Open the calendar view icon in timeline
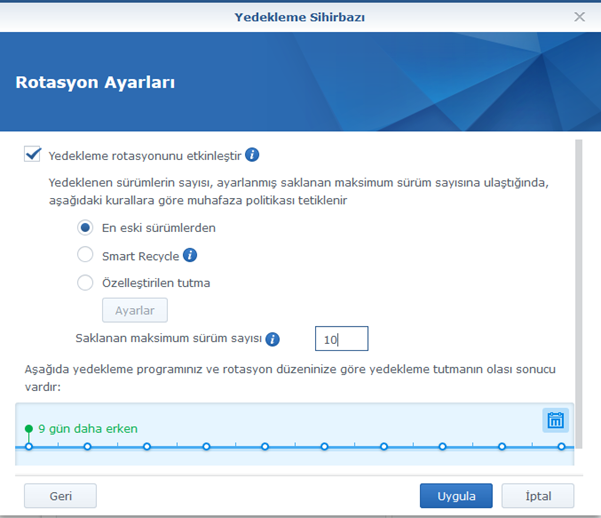 [x=555, y=420]
